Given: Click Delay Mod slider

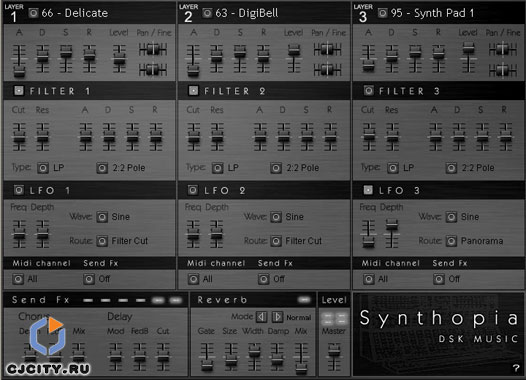Looking at the screenshot, I should 116,357.
